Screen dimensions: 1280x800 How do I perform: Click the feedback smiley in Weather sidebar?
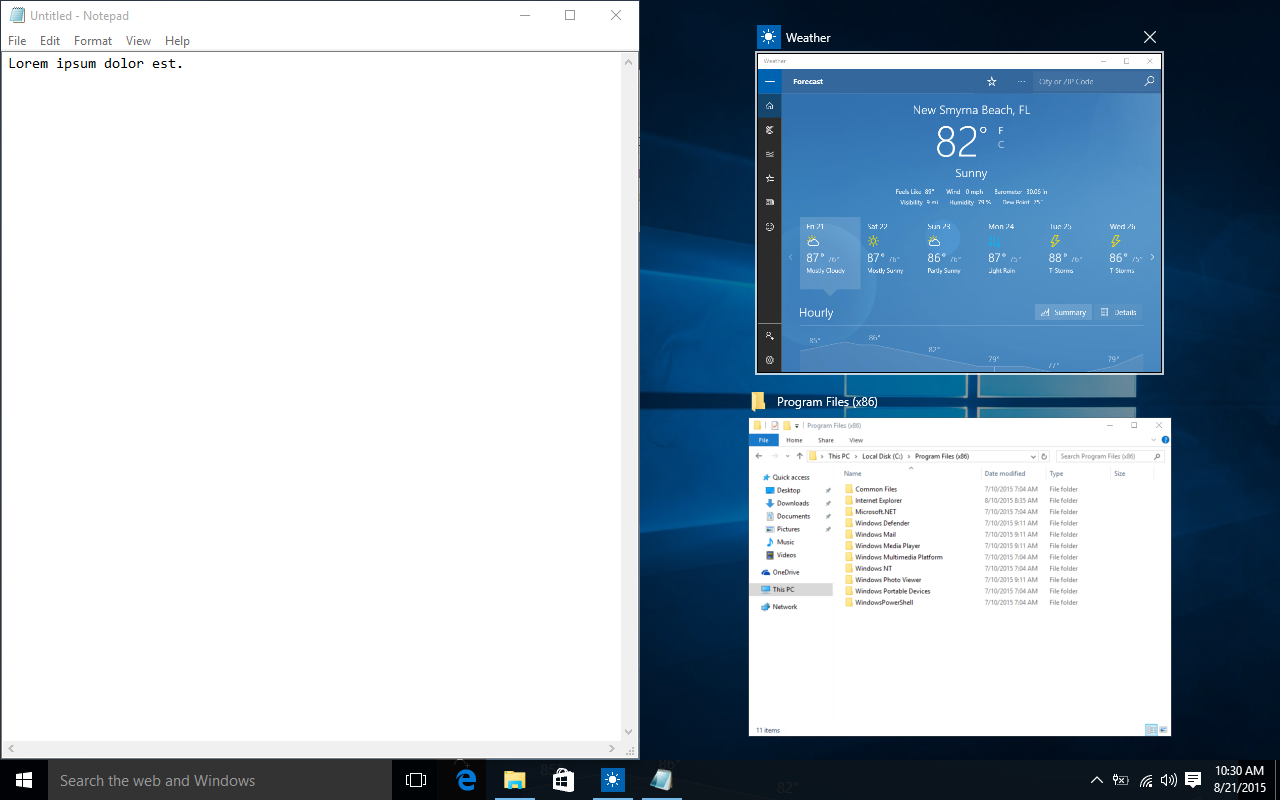coord(770,227)
